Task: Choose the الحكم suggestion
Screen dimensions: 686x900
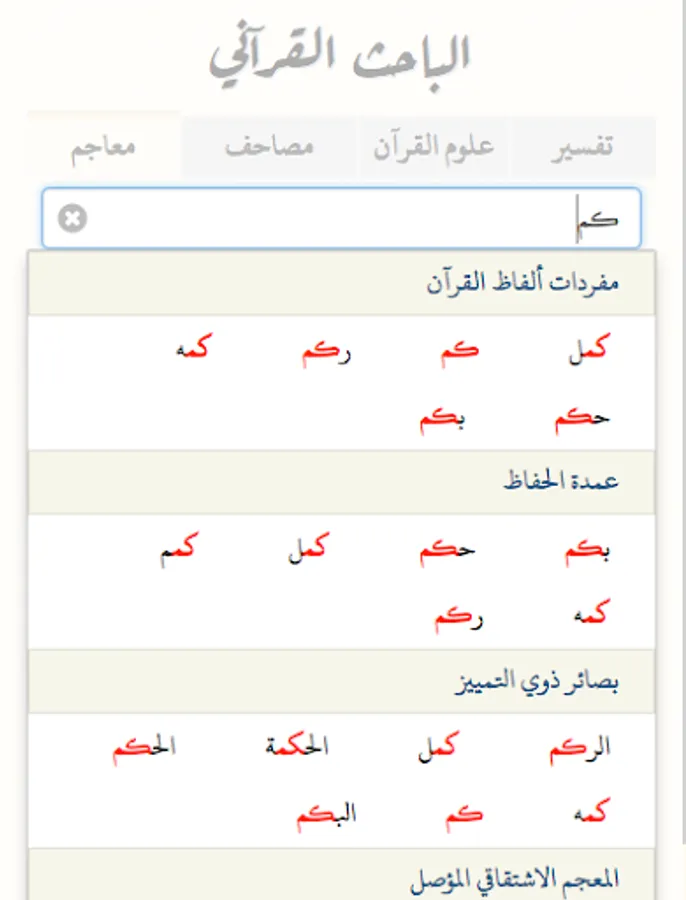Action: (144, 748)
